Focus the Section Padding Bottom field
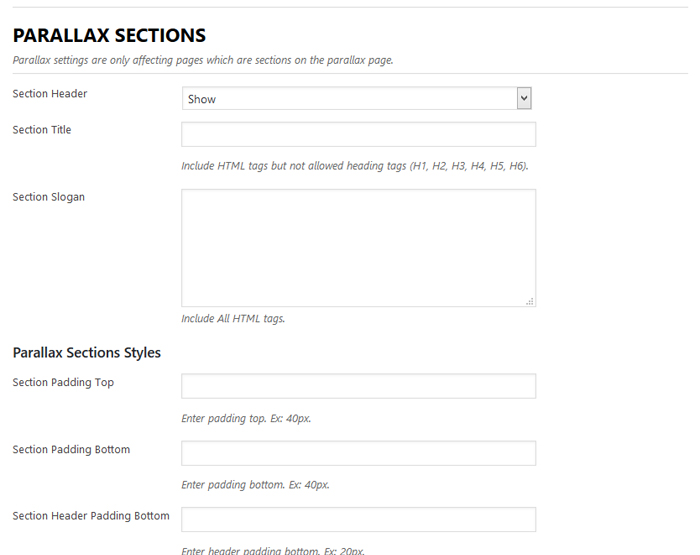Viewport: 700px width, 555px height. tap(358, 454)
